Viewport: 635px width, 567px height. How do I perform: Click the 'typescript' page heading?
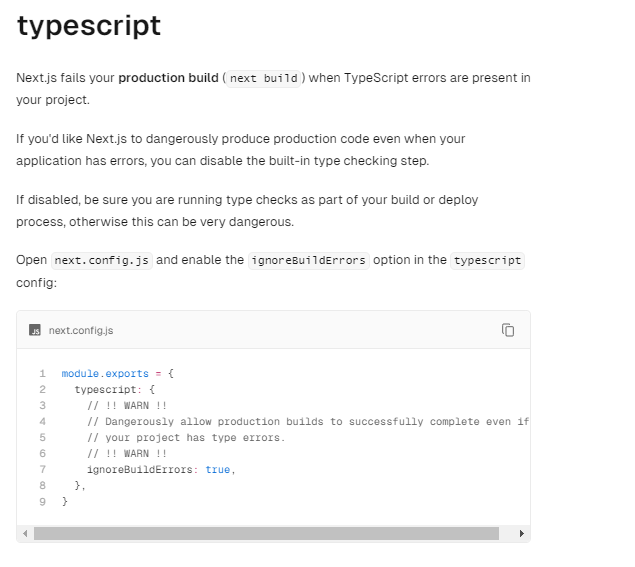pos(89,25)
